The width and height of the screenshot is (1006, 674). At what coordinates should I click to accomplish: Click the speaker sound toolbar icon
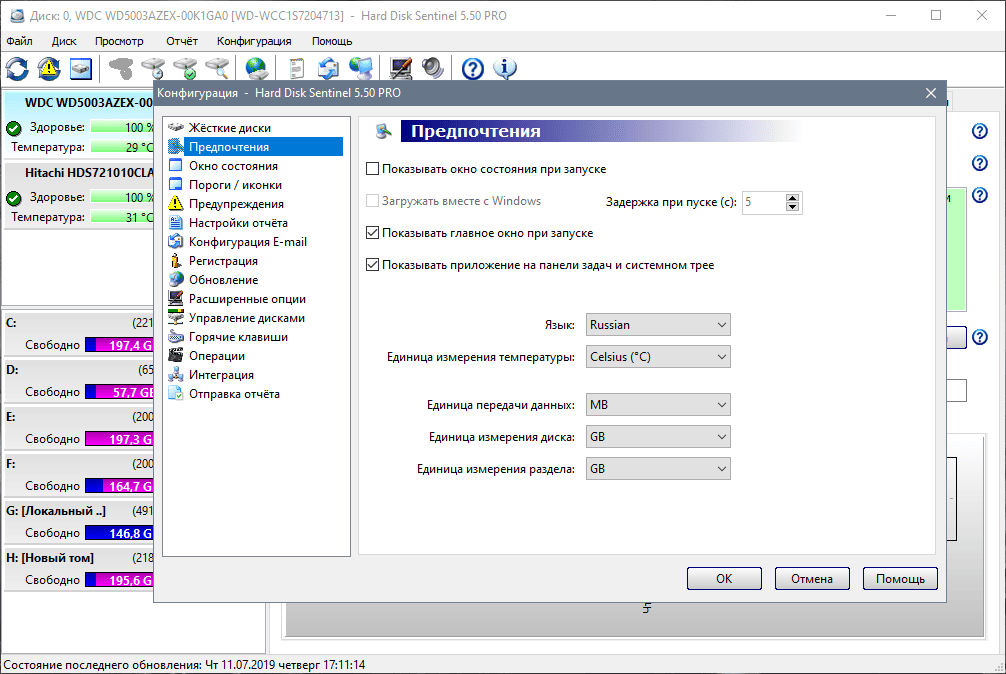pos(433,68)
